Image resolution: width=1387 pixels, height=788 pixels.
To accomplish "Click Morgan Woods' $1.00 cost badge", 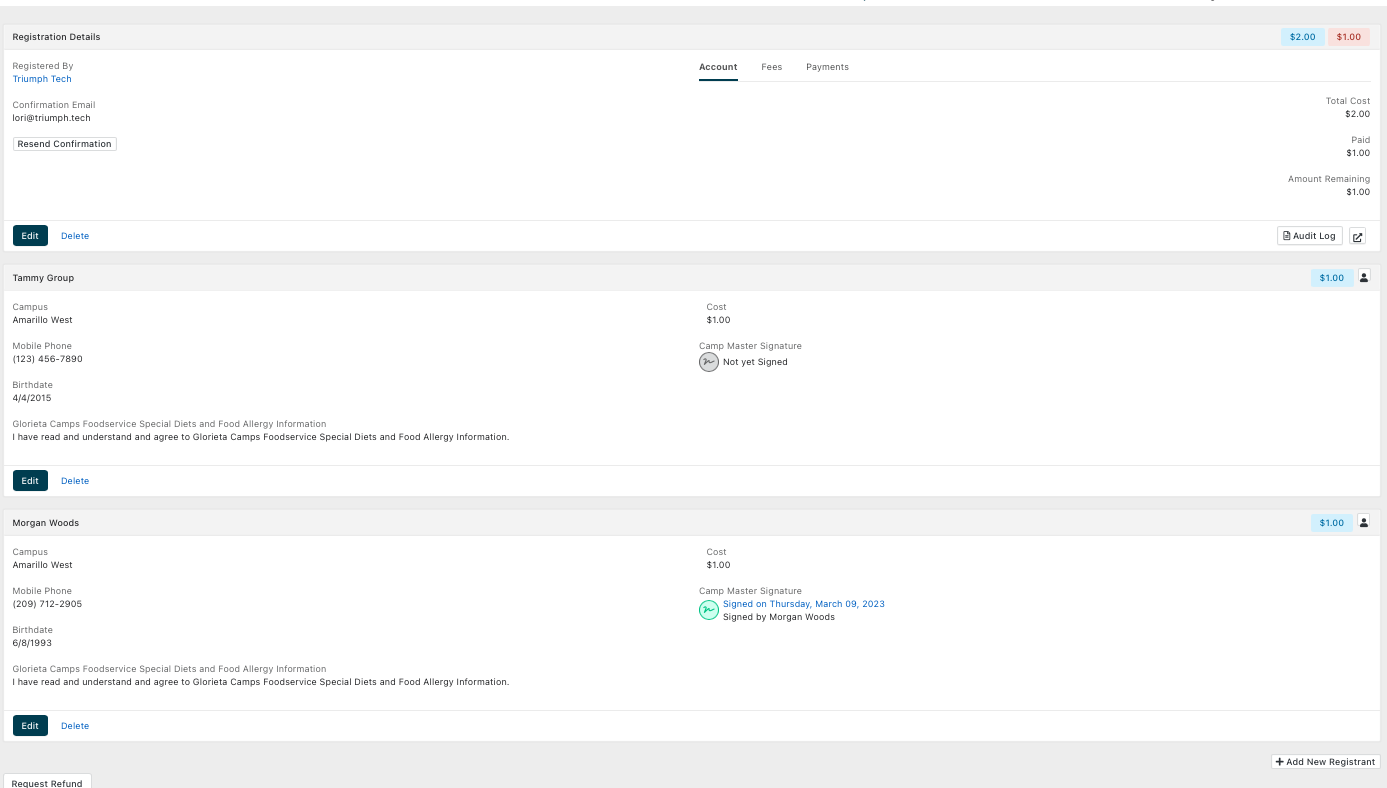I will click(1332, 523).
